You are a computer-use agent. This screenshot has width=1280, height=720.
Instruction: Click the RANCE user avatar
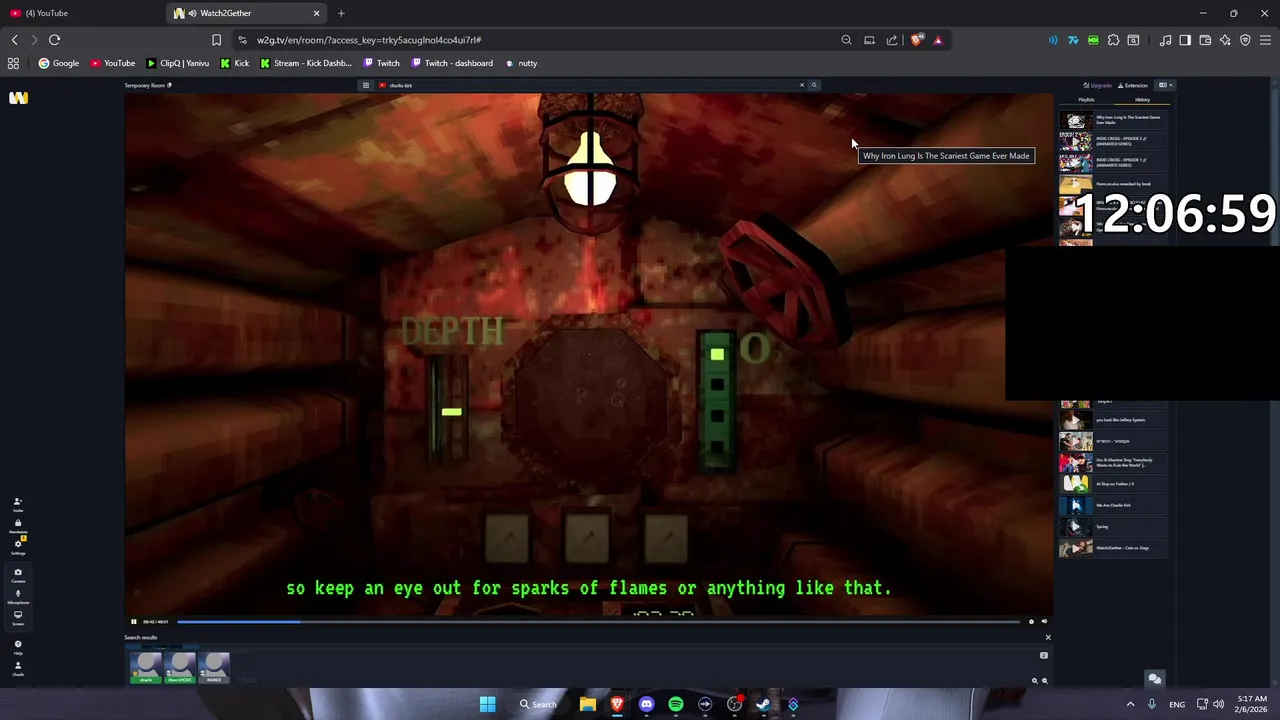point(214,667)
